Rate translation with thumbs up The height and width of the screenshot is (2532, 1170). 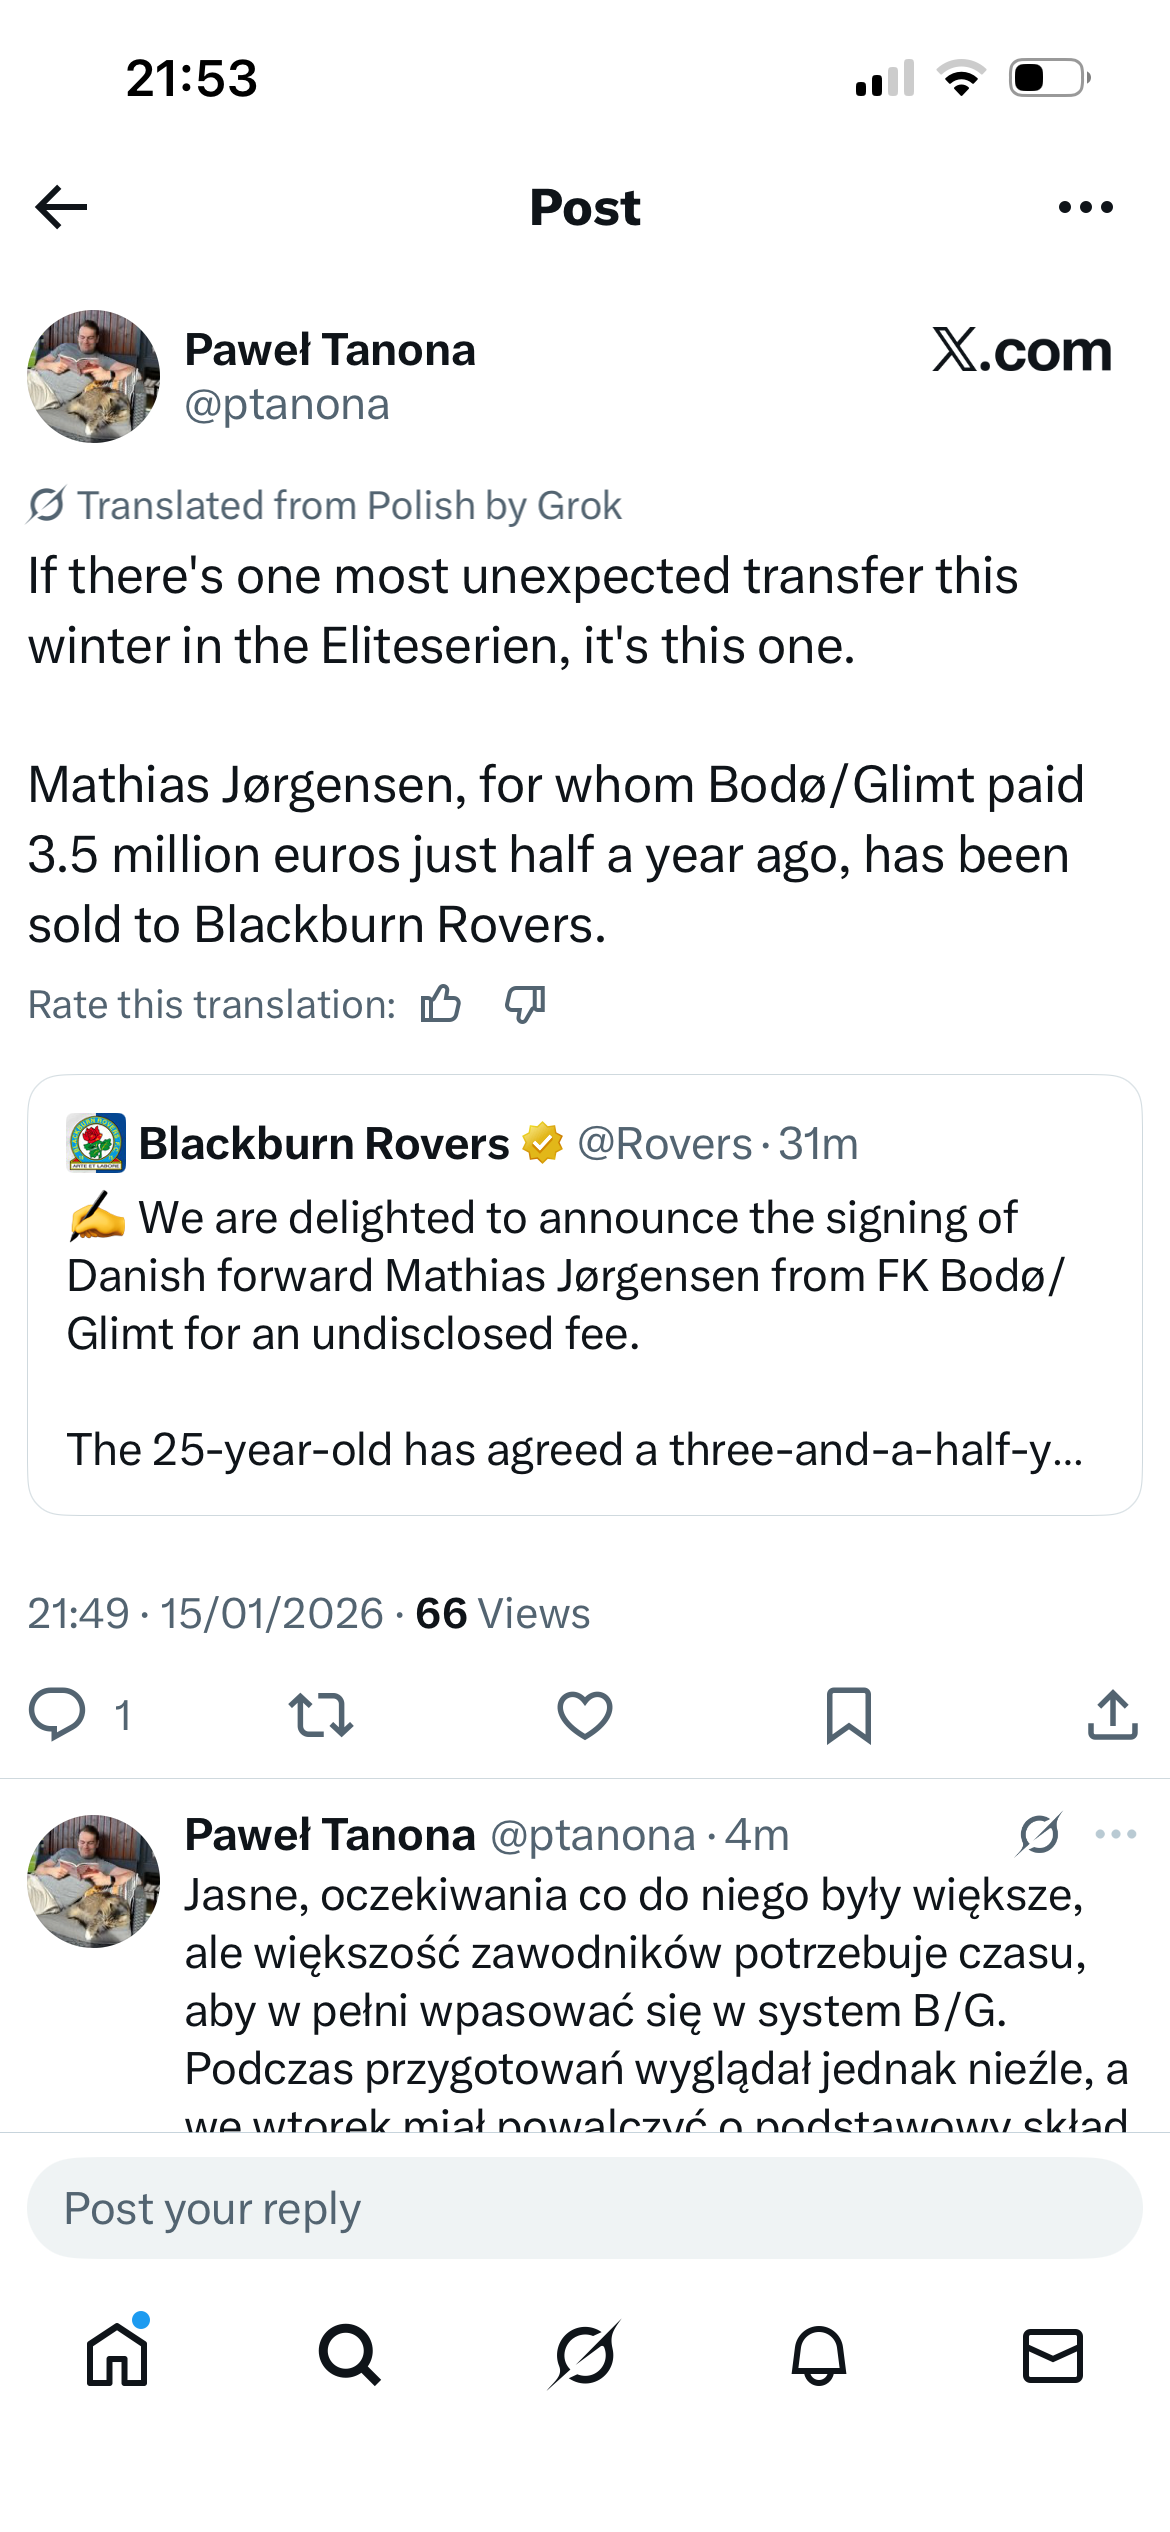tap(441, 1004)
